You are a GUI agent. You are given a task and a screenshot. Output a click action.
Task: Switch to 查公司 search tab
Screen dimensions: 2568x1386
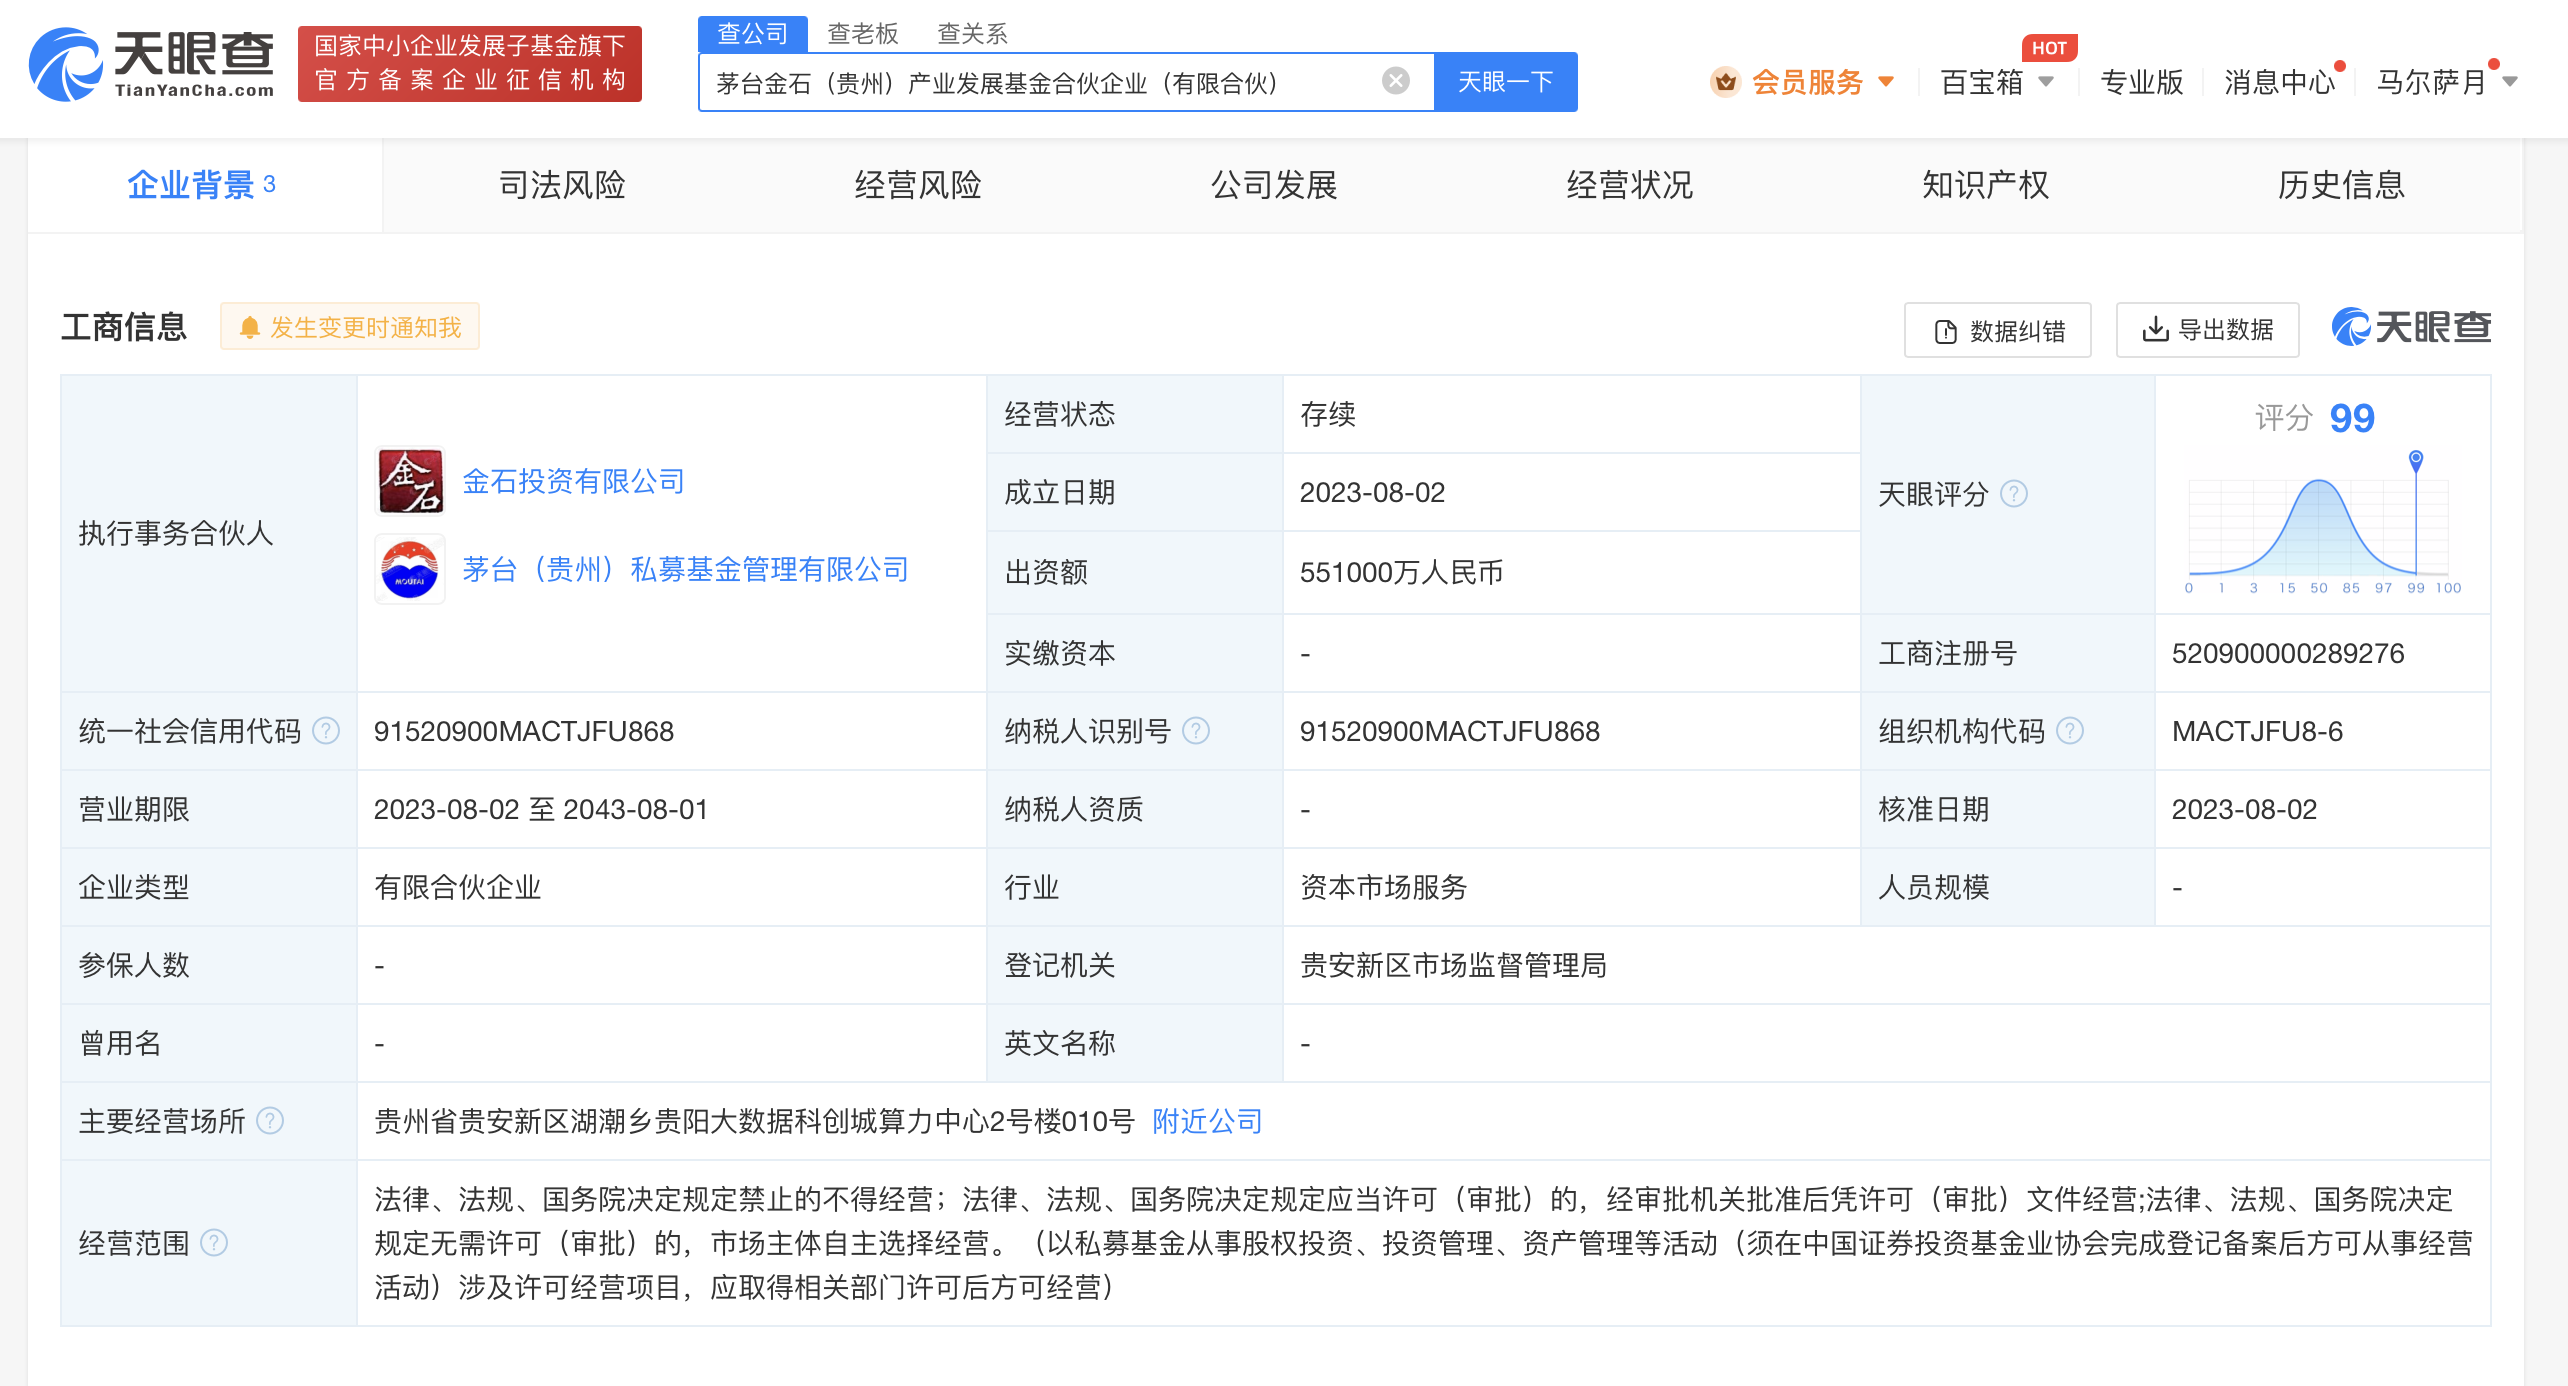click(753, 34)
